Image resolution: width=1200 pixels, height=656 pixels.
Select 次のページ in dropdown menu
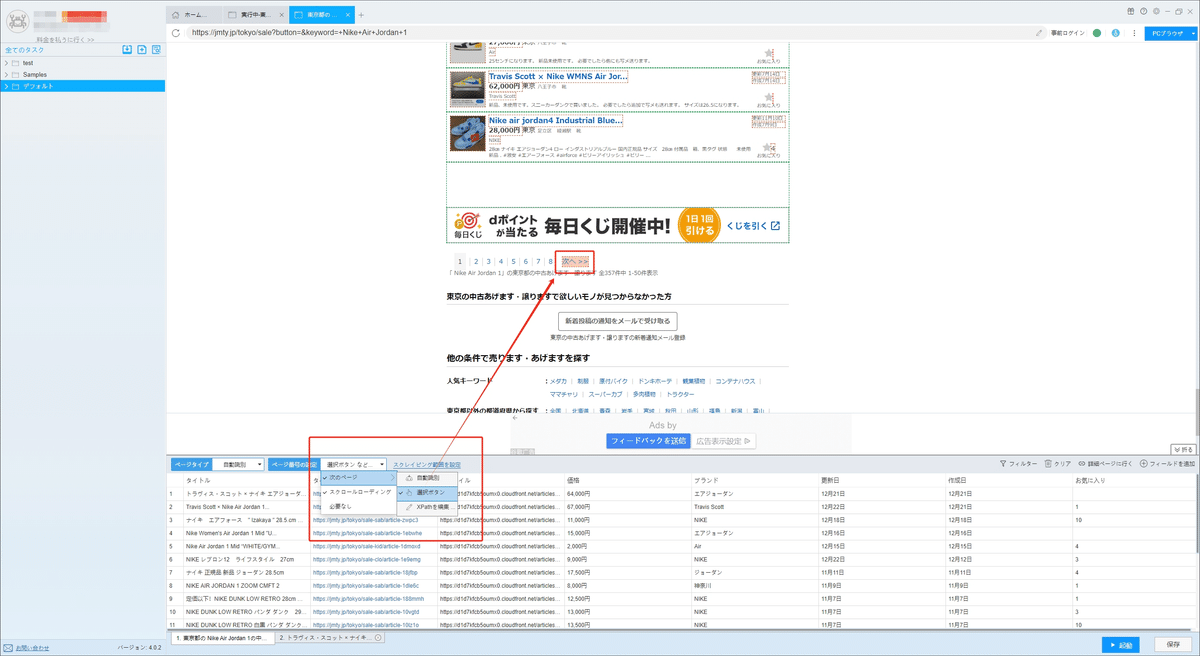tap(357, 478)
